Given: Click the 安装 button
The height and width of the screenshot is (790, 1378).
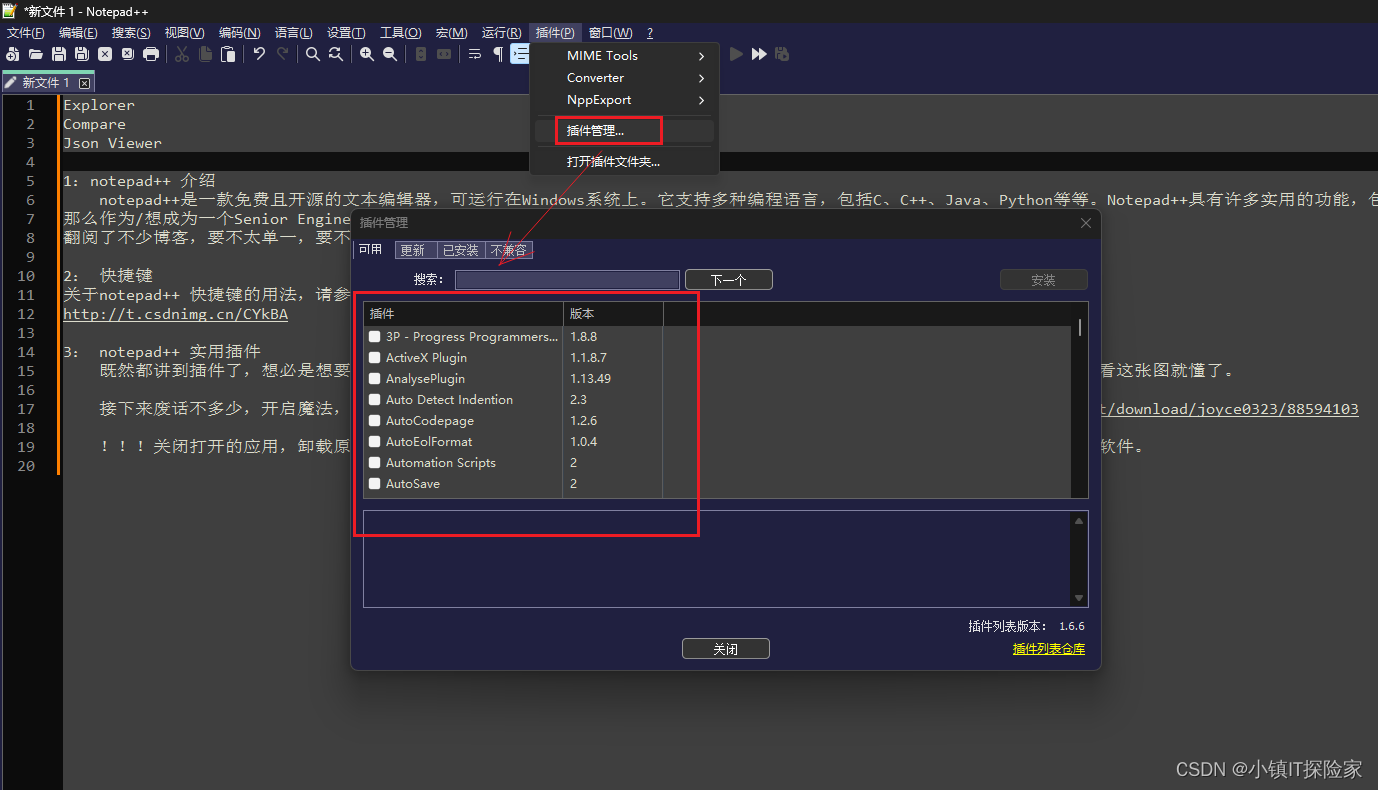Looking at the screenshot, I should tap(1043, 280).
